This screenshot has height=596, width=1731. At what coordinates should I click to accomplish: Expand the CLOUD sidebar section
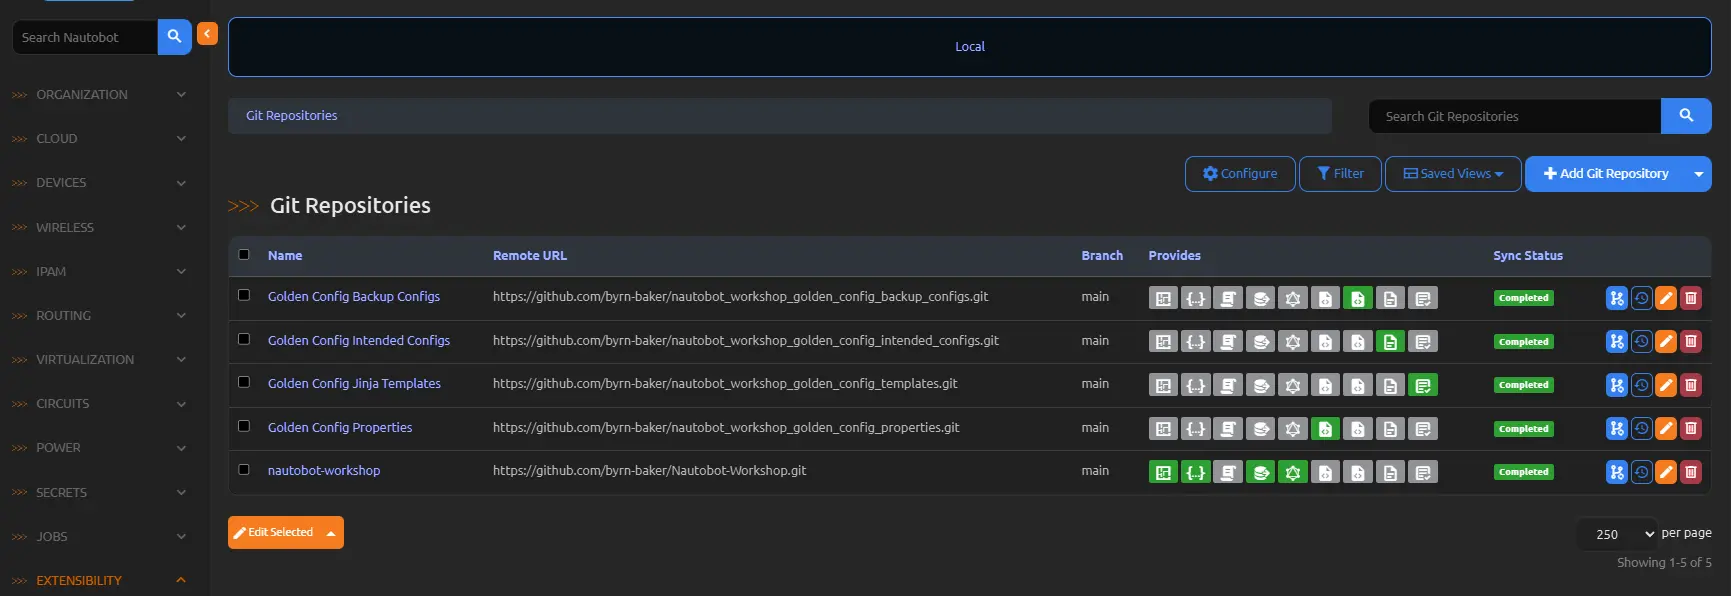click(x=99, y=139)
